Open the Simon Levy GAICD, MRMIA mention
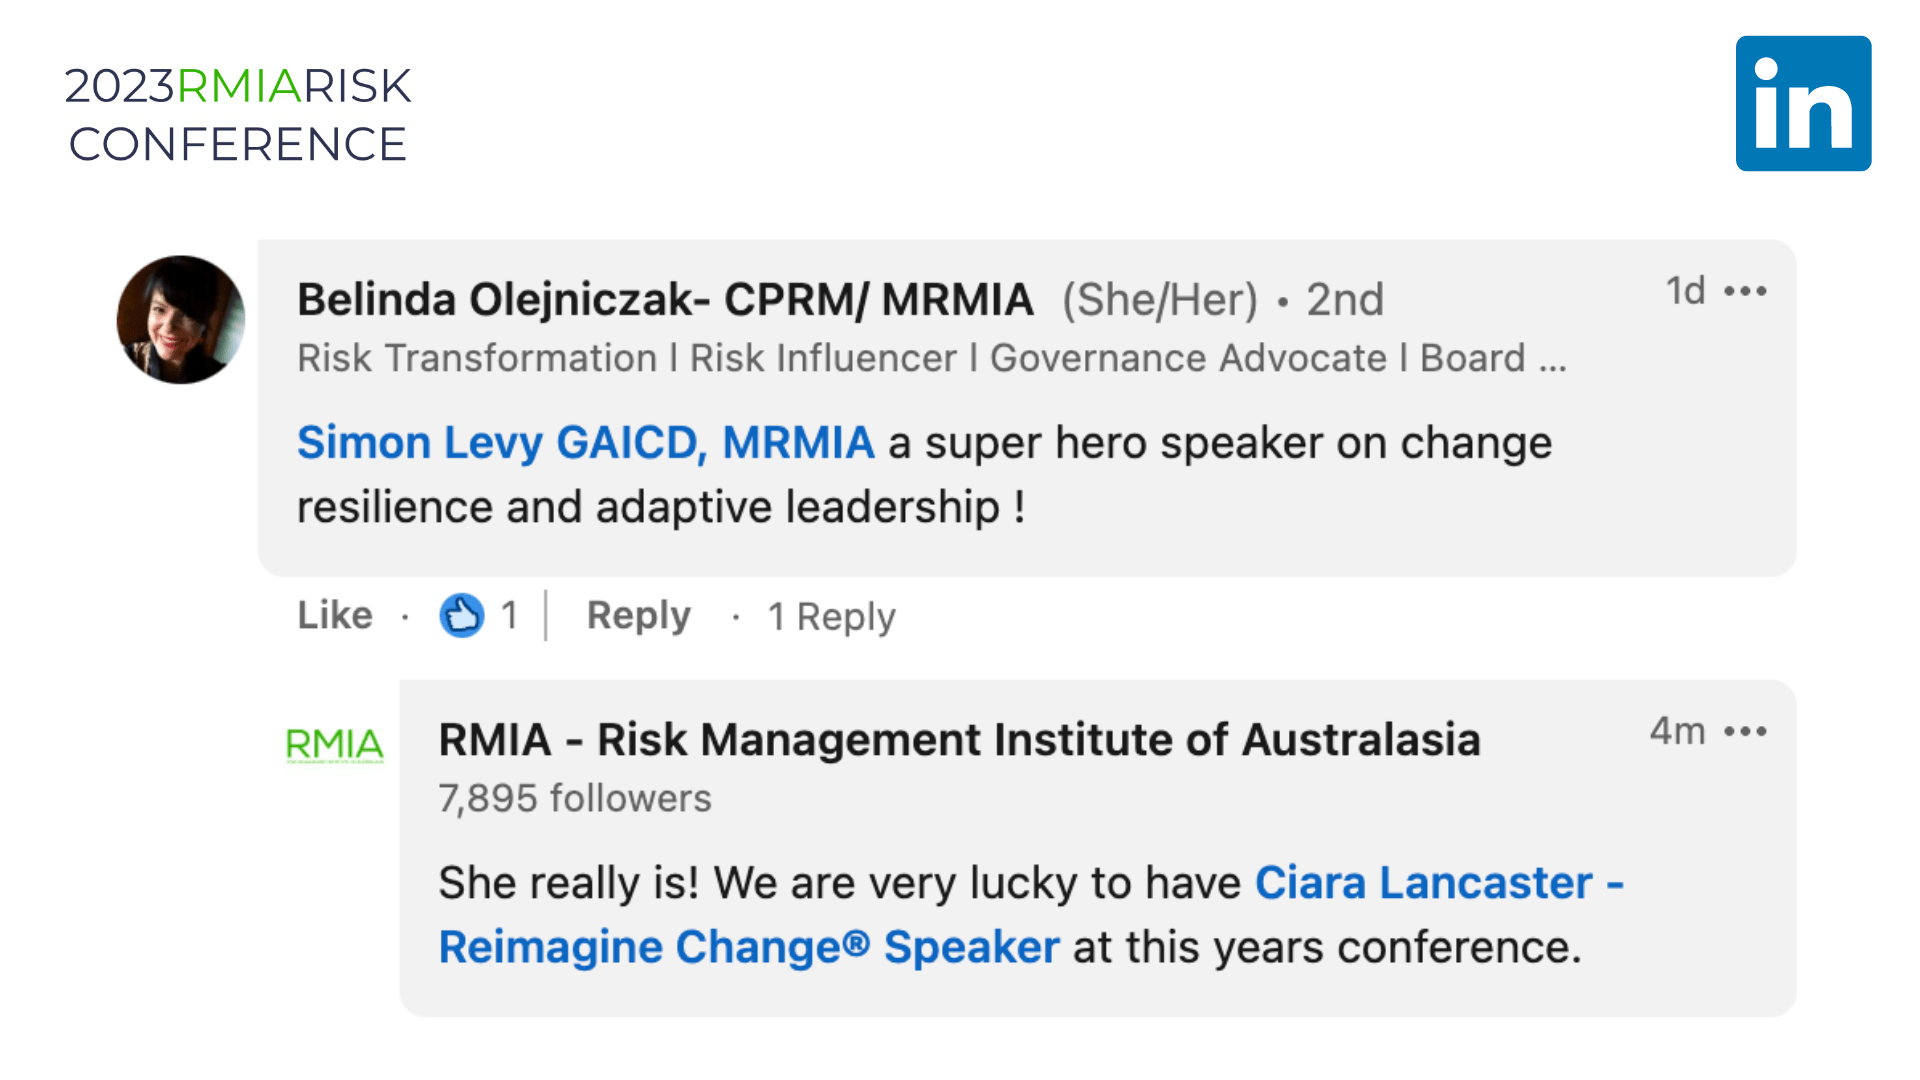Viewport: 1920px width, 1080px height. point(586,443)
